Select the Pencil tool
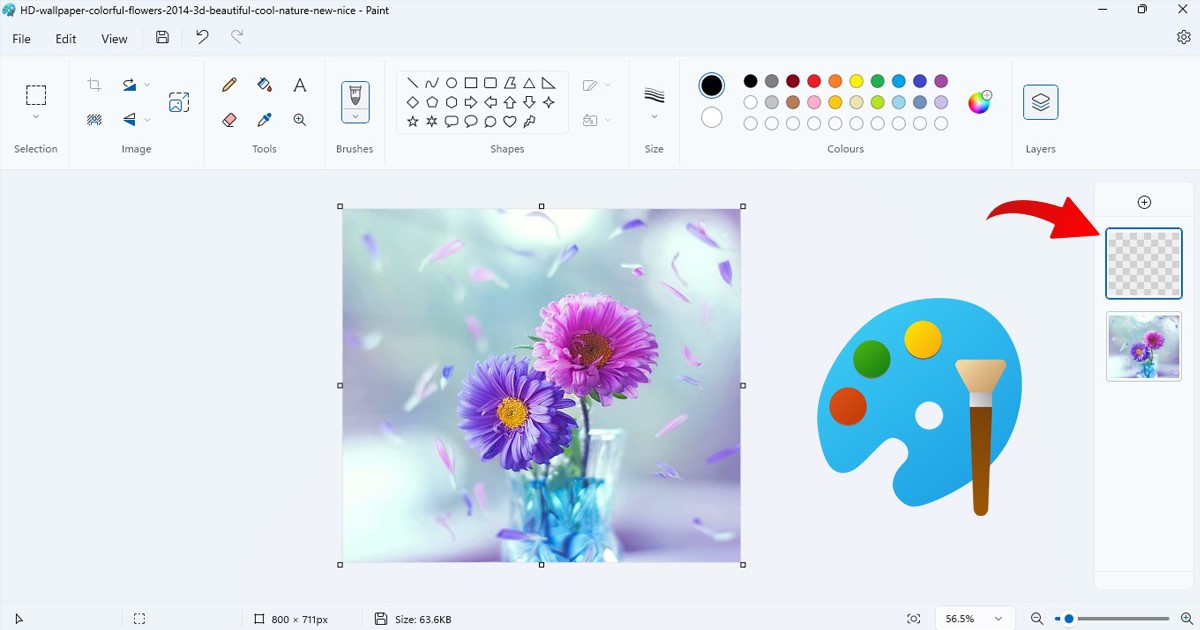Viewport: 1200px width, 630px height. [228, 85]
